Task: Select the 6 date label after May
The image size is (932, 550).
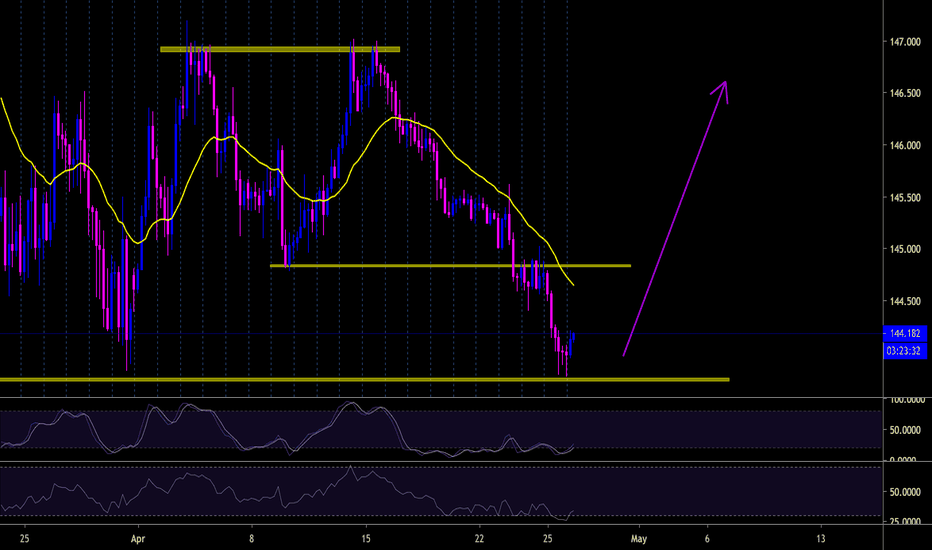Action: [x=707, y=539]
